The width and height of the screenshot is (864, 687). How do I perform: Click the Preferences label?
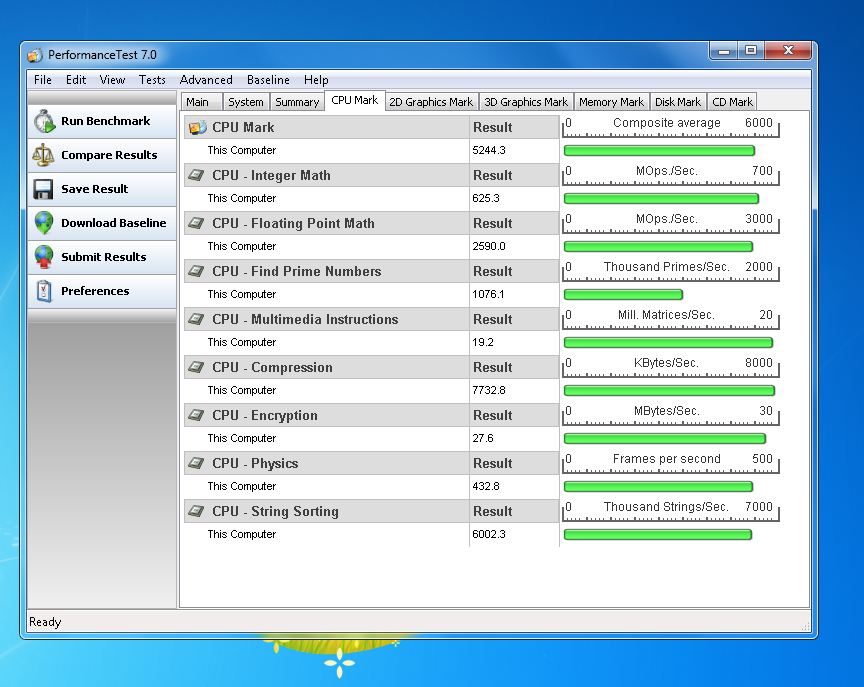[95, 291]
